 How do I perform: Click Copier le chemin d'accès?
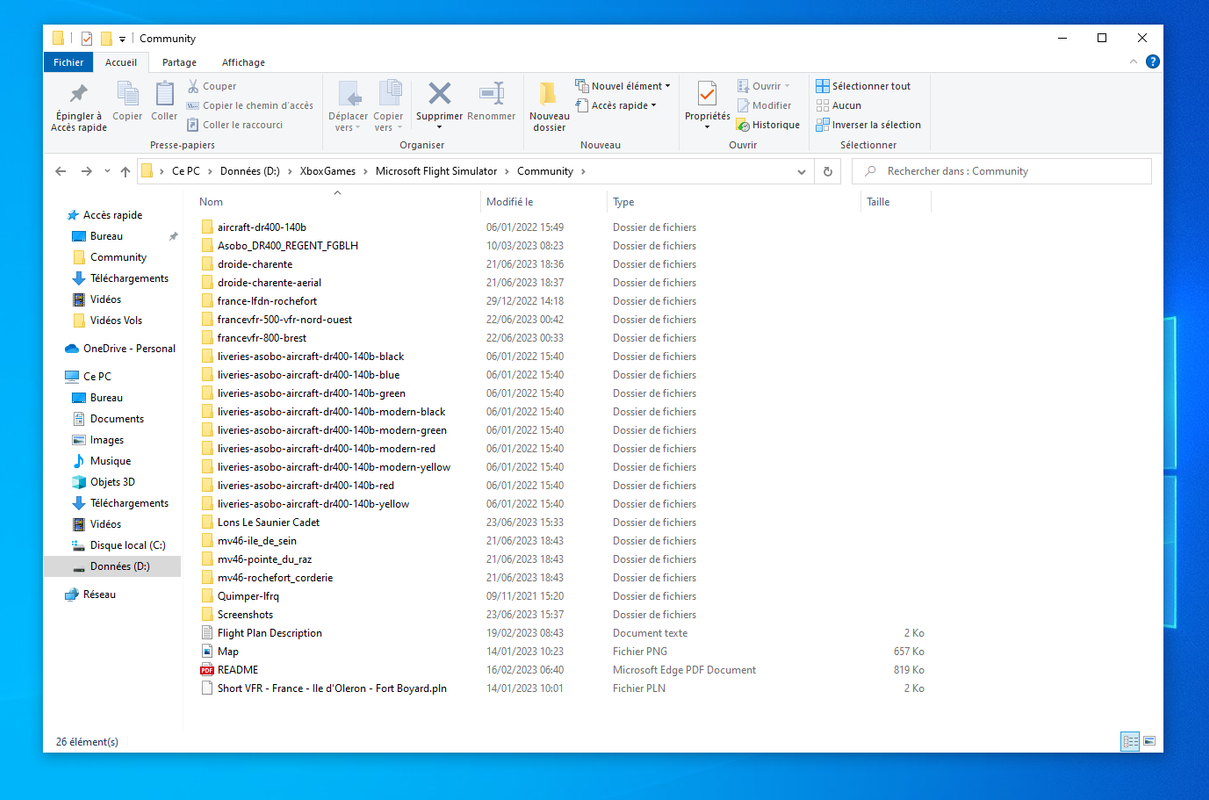point(250,105)
